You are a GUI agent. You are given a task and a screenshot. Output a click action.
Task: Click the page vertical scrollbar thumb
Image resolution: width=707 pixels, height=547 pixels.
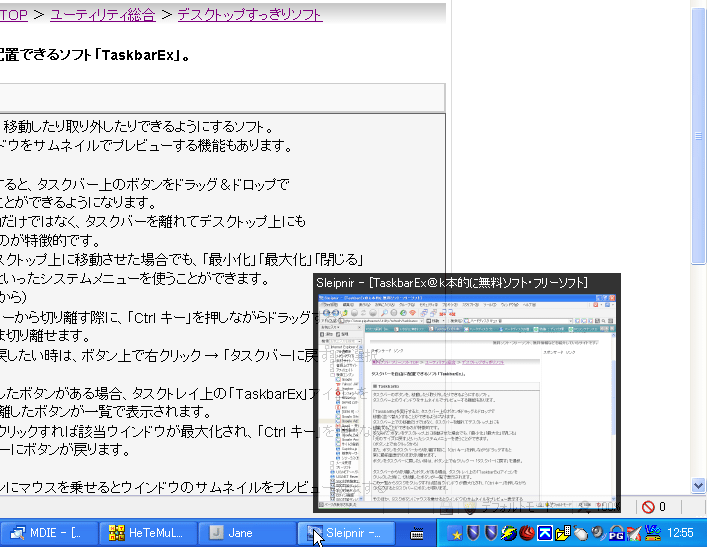coord(698,135)
